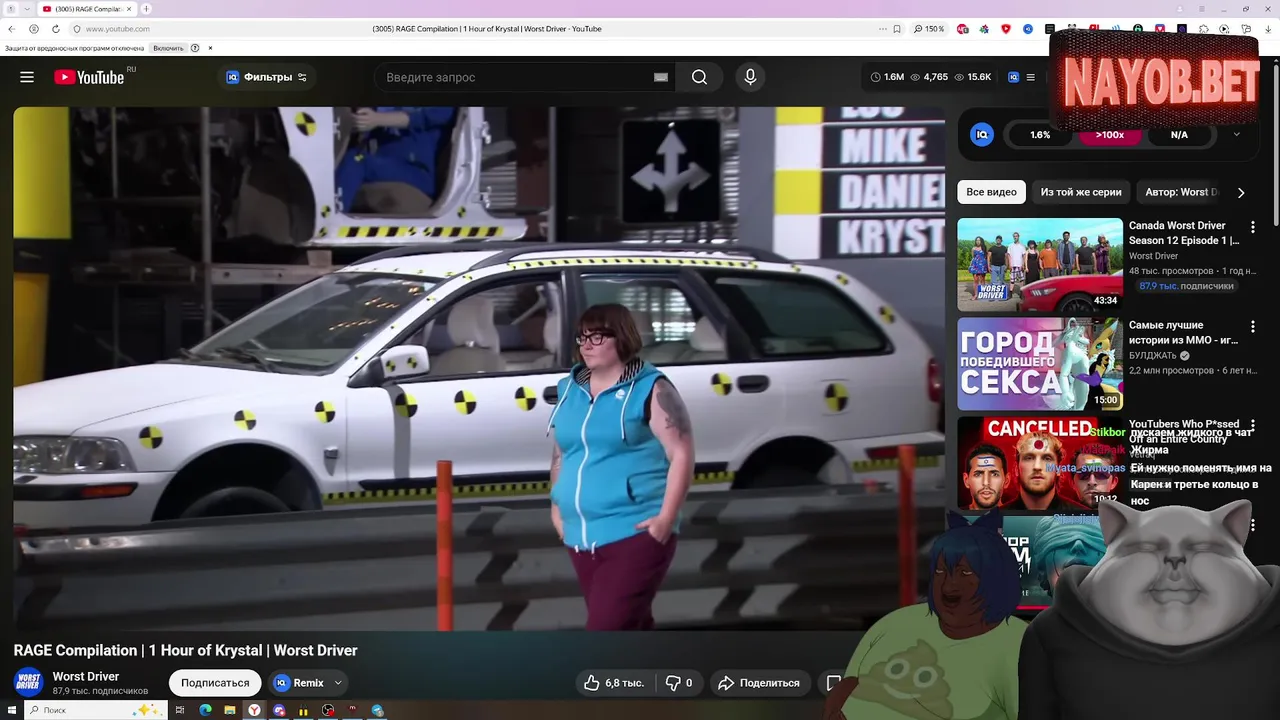Image resolution: width=1280 pixels, height=720 pixels.
Task: Open the on-screen keyboard icon in search
Action: point(661,77)
